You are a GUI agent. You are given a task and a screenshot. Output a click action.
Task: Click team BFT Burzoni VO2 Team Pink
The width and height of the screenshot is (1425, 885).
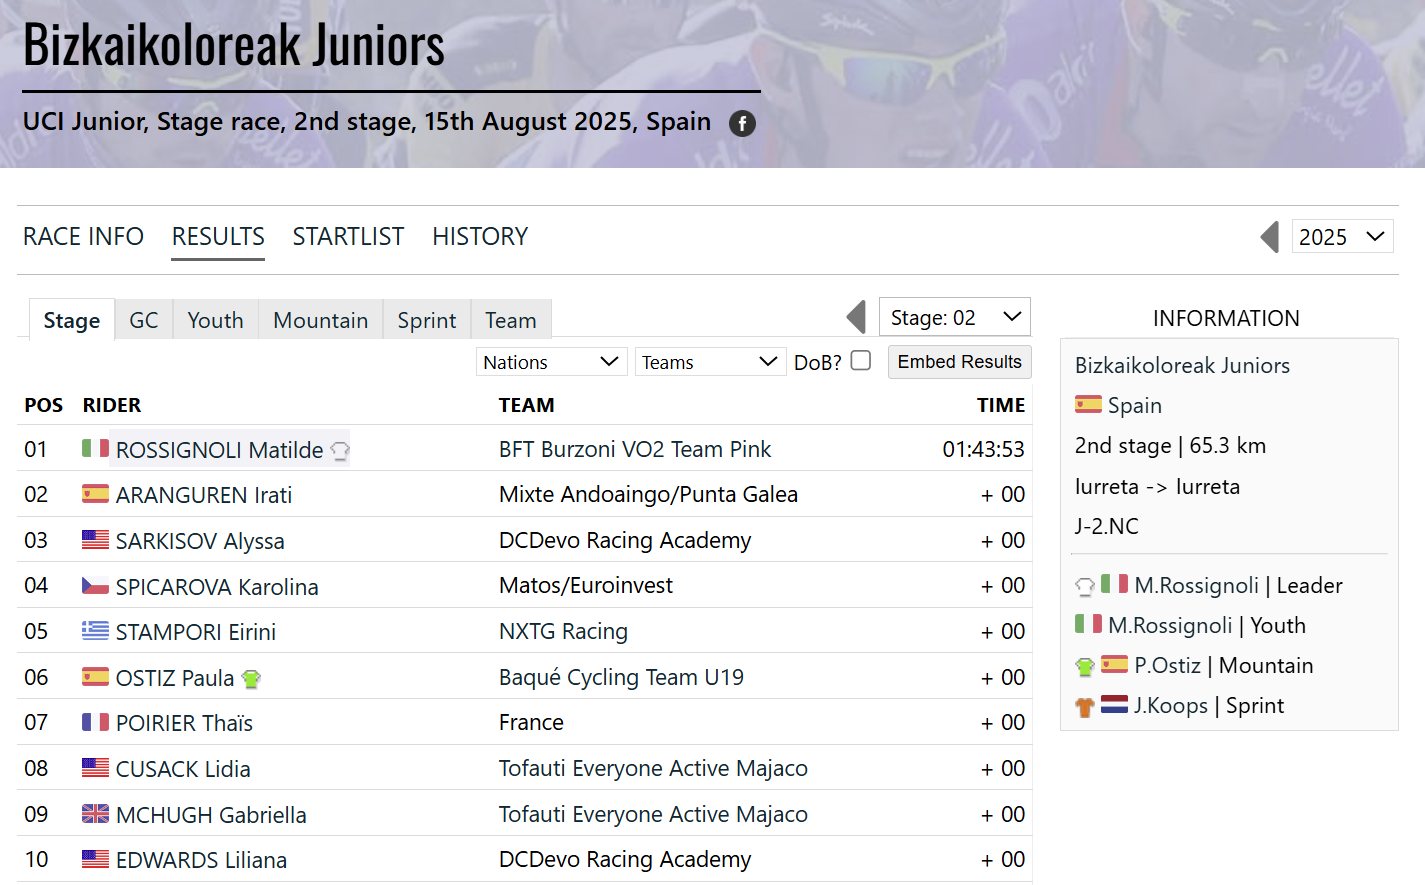click(x=635, y=449)
